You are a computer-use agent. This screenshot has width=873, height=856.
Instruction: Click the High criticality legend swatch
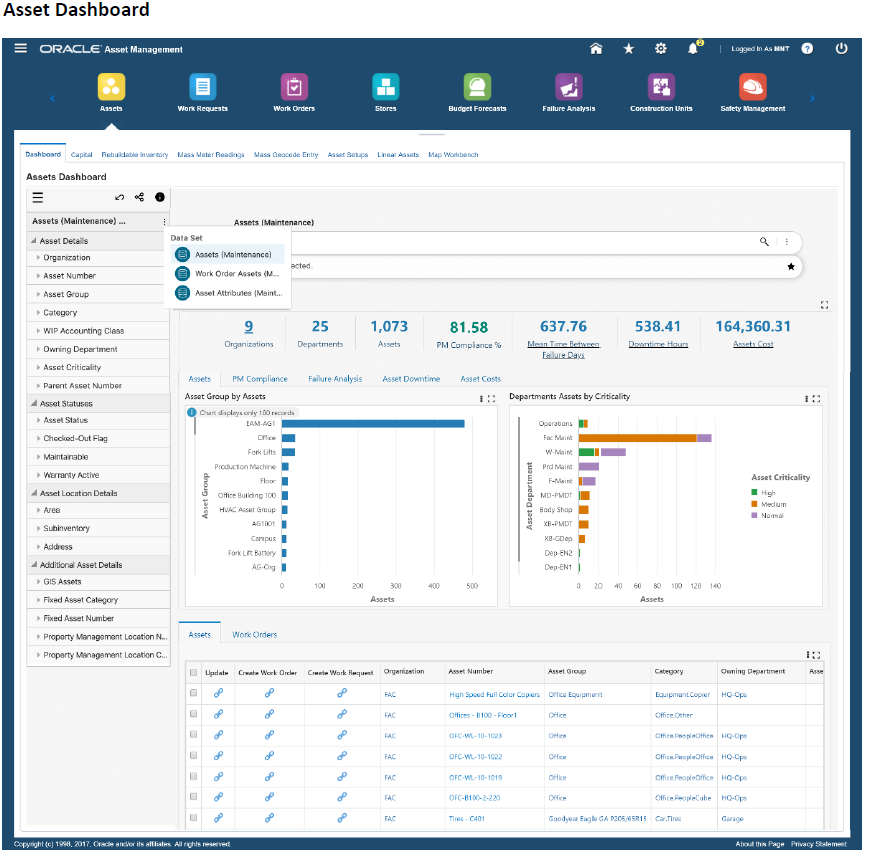[x=756, y=492]
